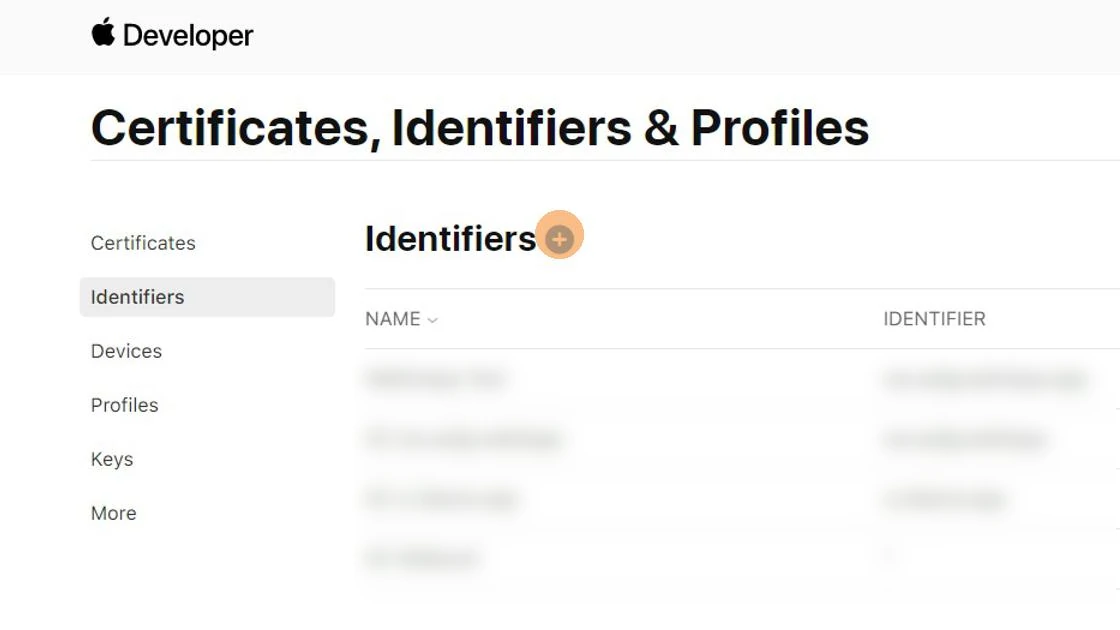Open the Developer home link

tap(172, 35)
